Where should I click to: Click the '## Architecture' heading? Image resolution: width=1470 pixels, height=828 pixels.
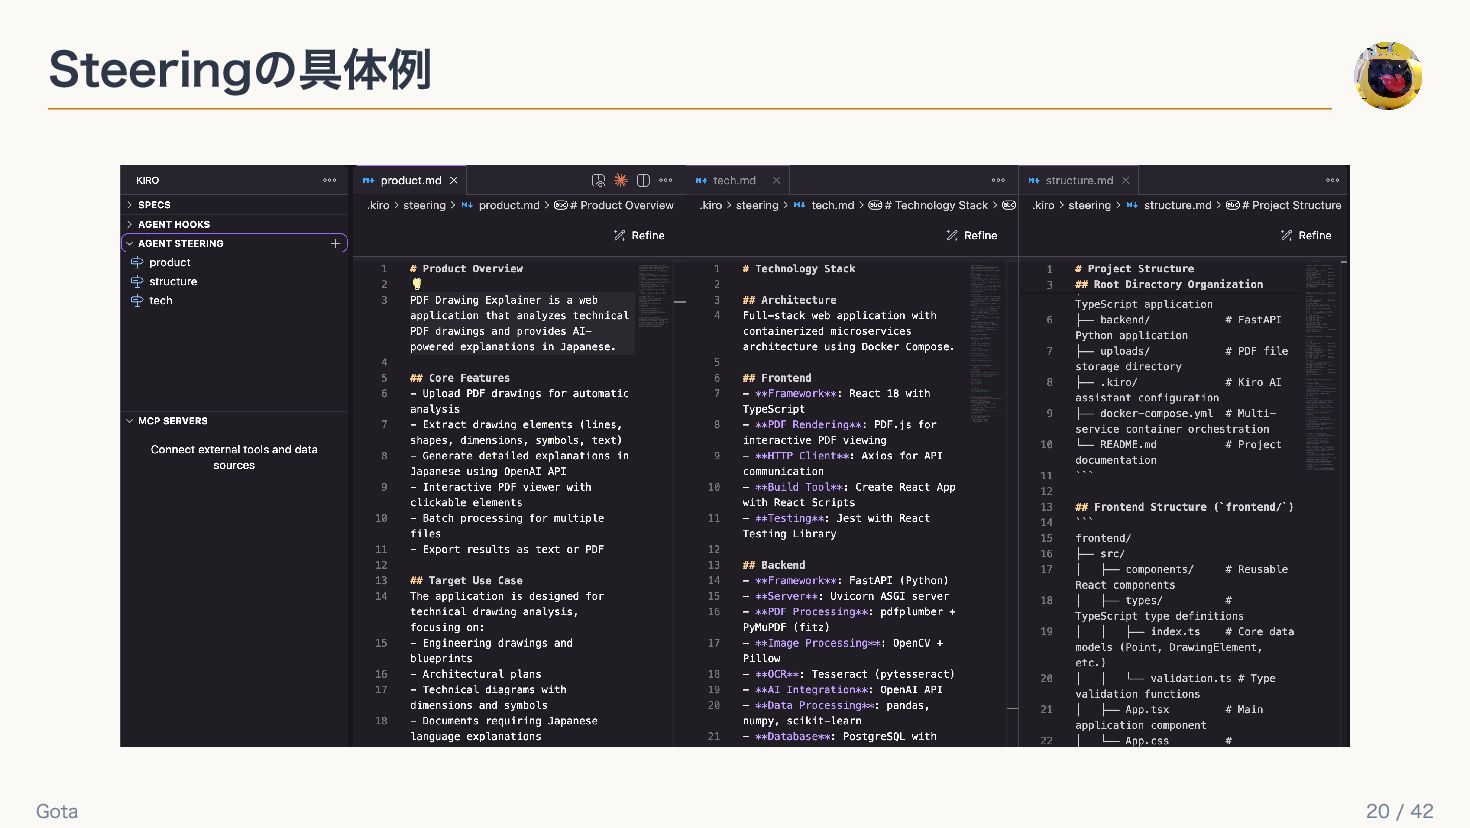[790, 300]
